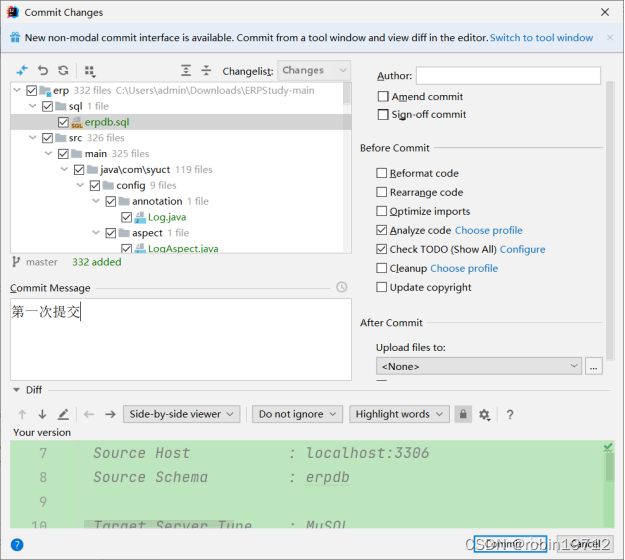
Task: Click the edit source pencil icon
Action: pyautogui.click(x=63, y=415)
